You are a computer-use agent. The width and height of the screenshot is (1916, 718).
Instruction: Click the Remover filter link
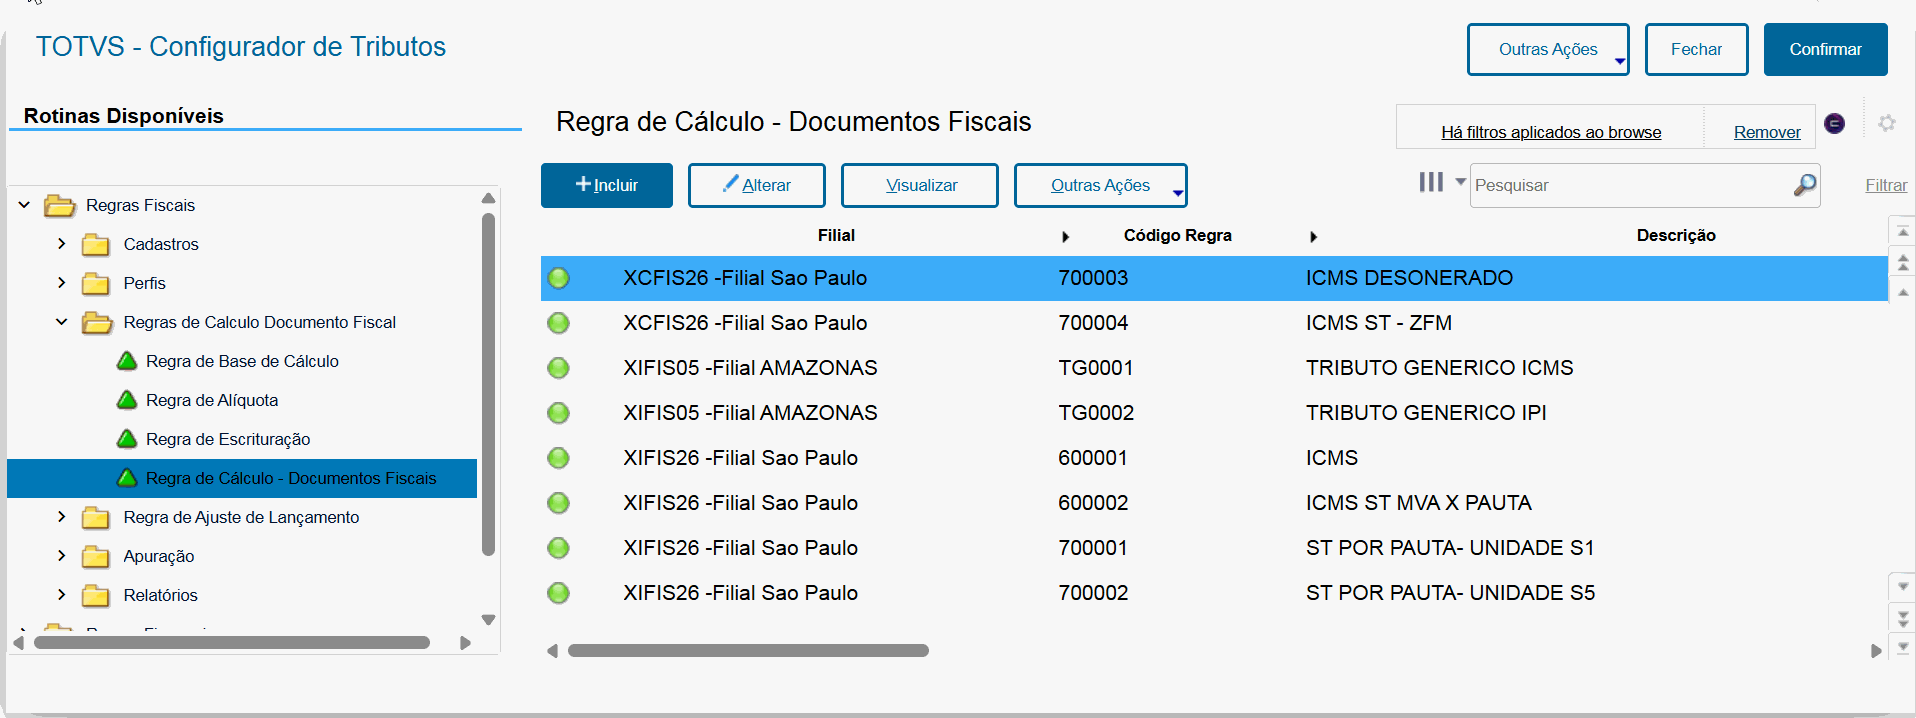(1766, 132)
